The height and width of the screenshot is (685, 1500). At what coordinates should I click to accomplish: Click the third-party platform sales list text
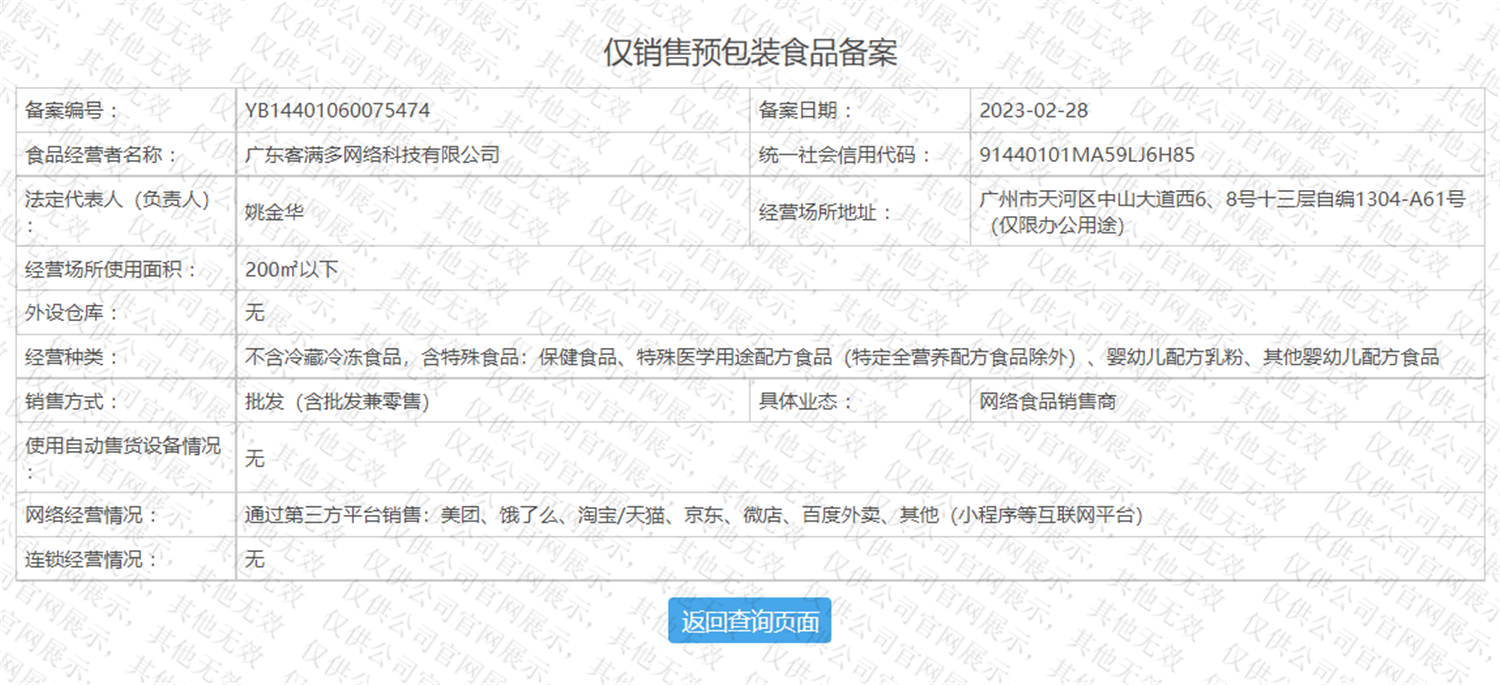coord(693,516)
